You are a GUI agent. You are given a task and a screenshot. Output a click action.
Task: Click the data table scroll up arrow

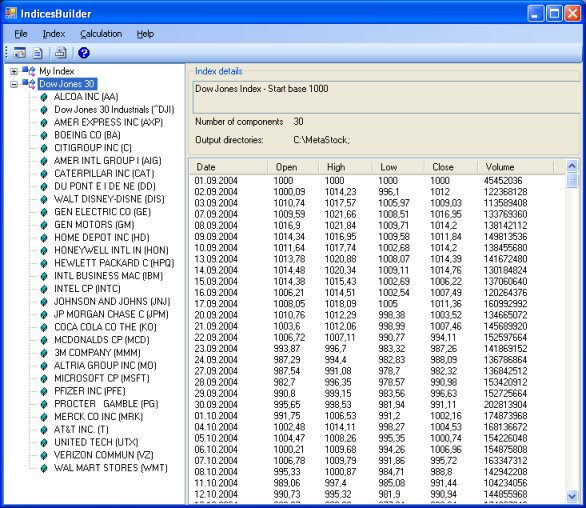[x=572, y=166]
